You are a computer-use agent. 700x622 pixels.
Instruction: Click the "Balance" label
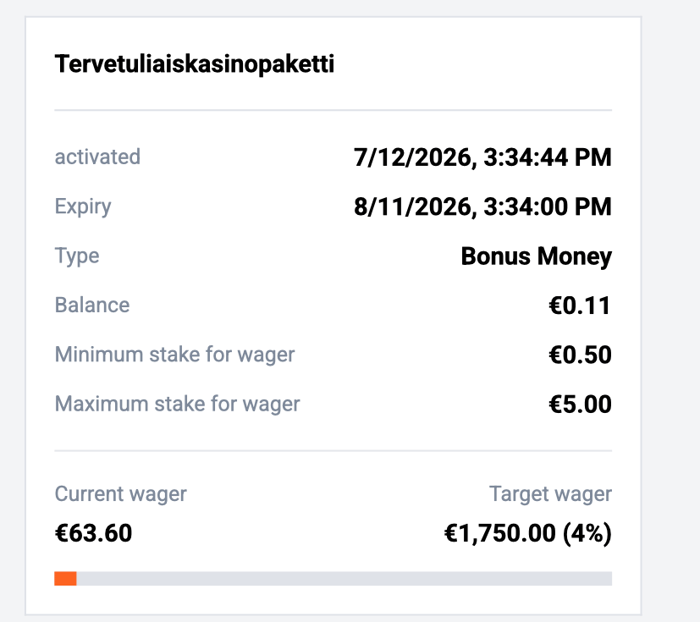tap(92, 305)
